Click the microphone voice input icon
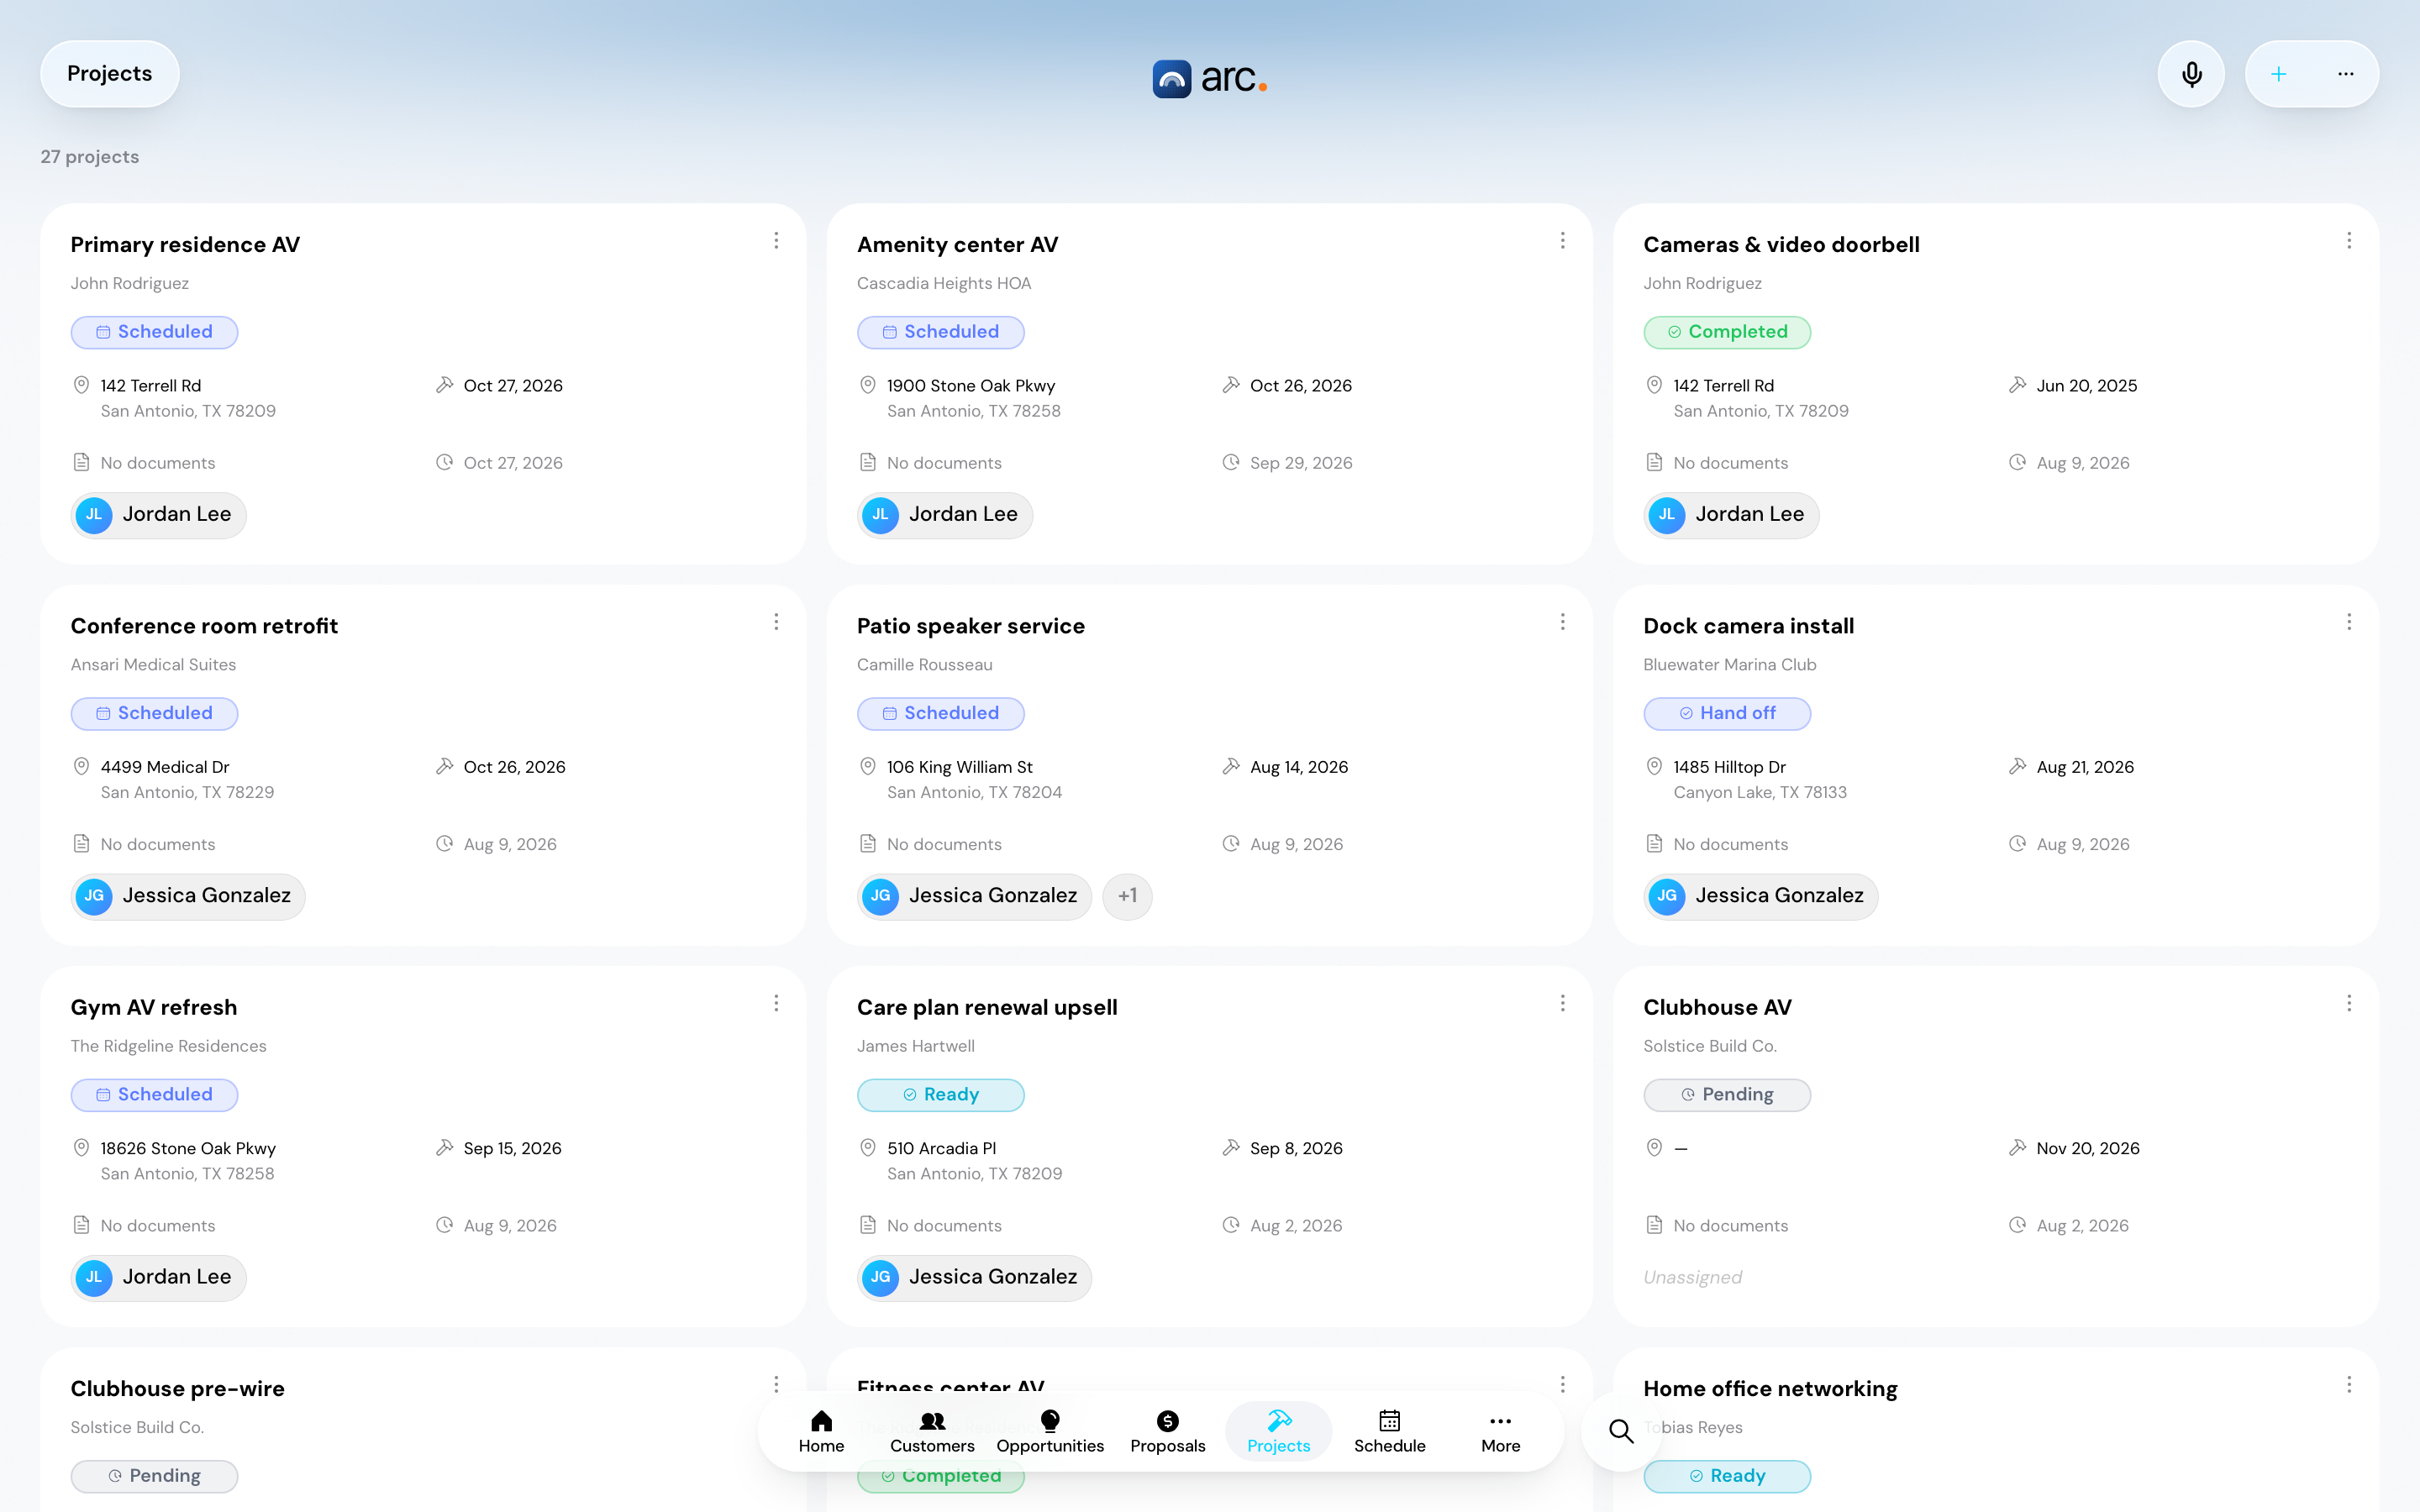The height and width of the screenshot is (1512, 2420). click(x=2191, y=74)
